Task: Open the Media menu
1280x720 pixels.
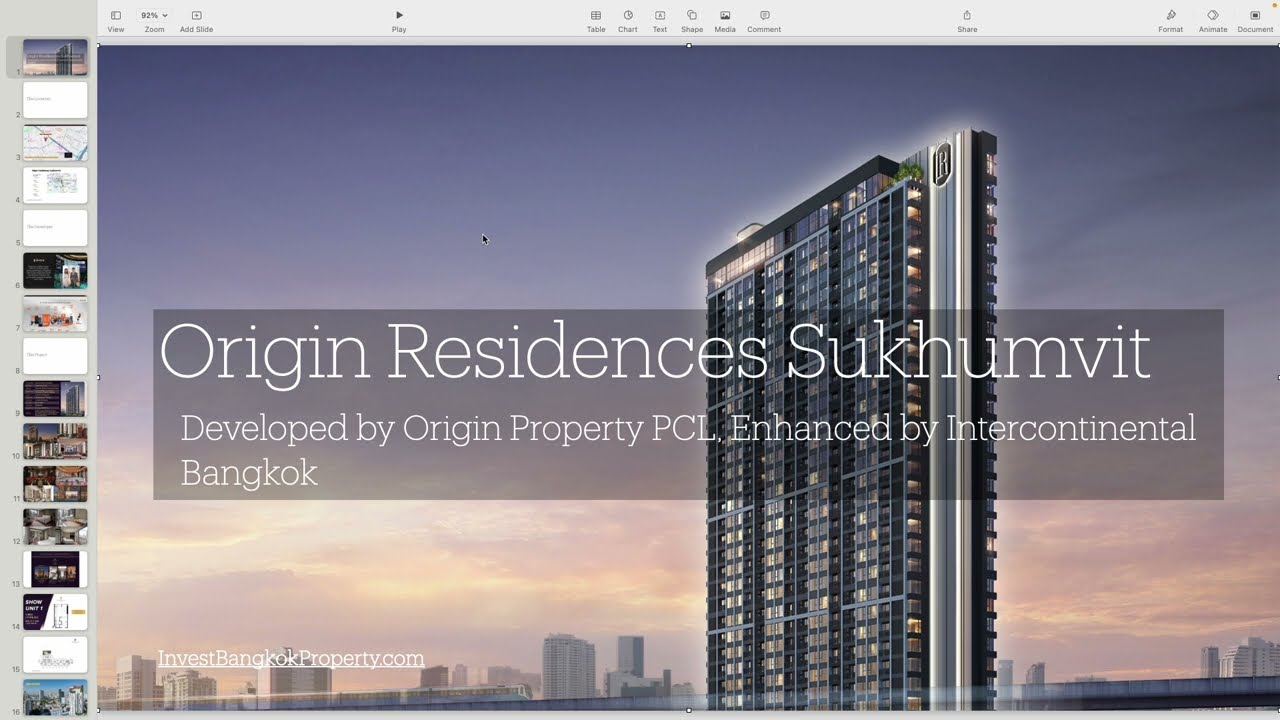Action: [x=725, y=21]
